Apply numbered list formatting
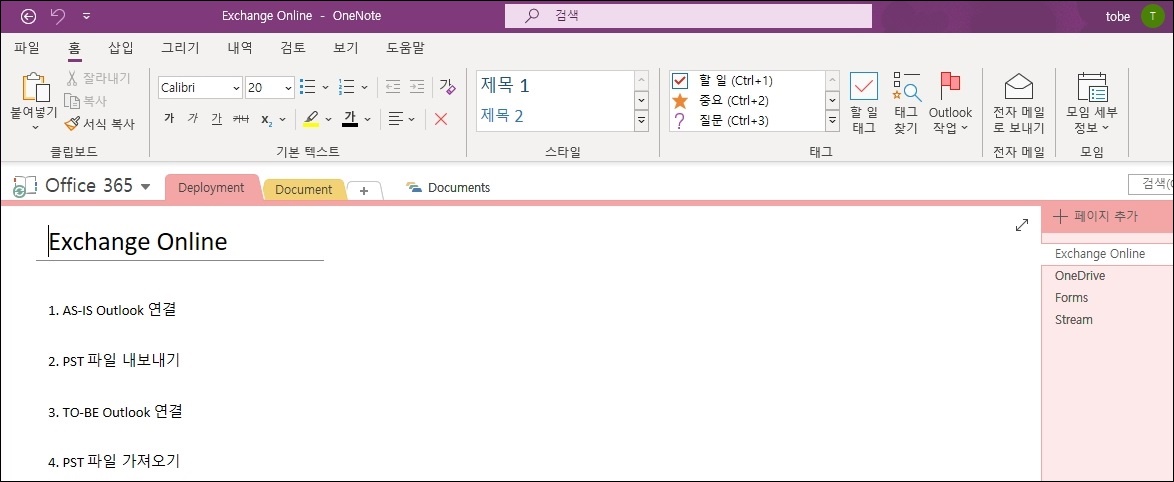Image resolution: width=1174 pixels, height=482 pixels. 347,88
